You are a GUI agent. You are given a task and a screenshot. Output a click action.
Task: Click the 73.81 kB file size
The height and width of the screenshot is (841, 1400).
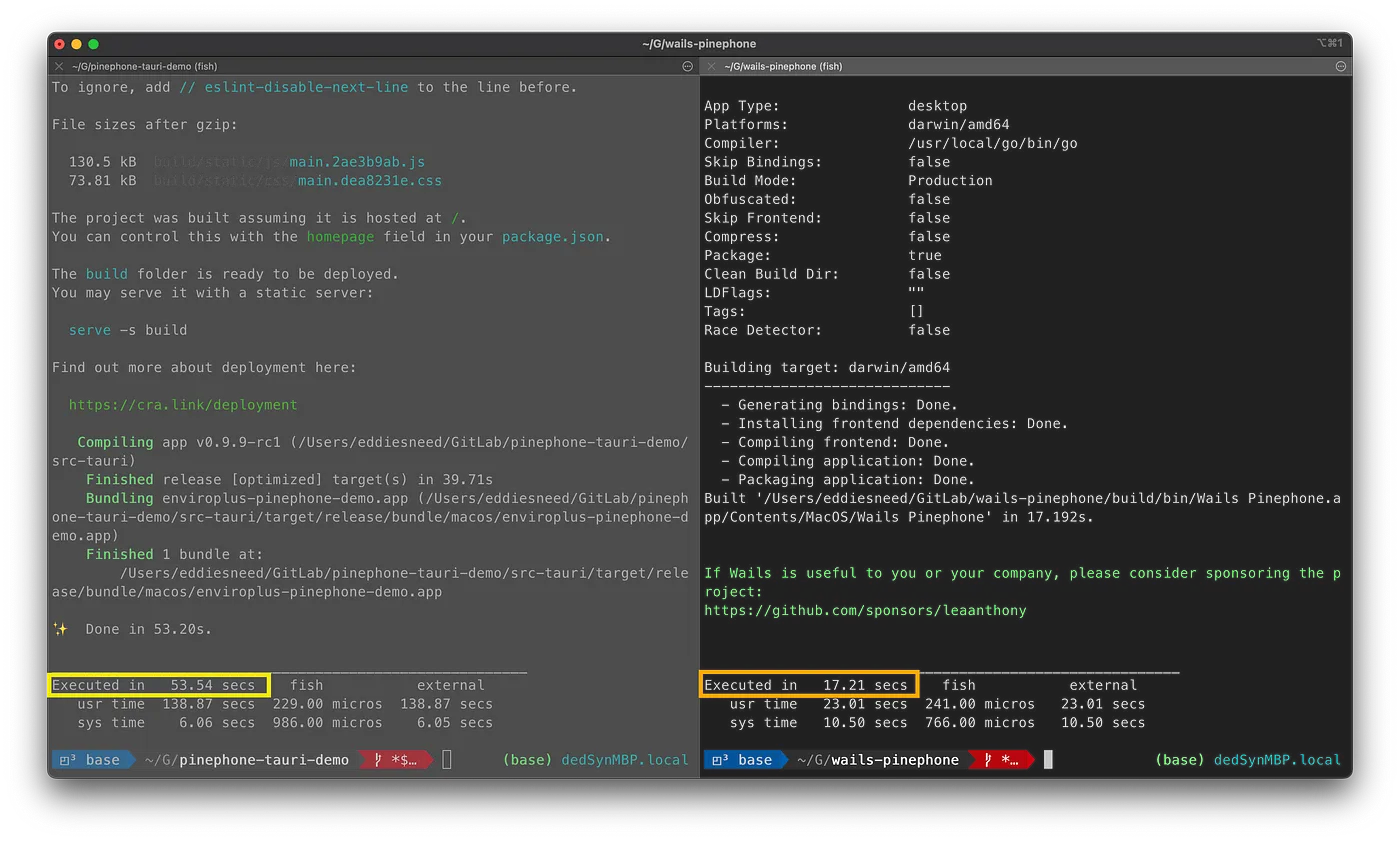click(x=103, y=181)
